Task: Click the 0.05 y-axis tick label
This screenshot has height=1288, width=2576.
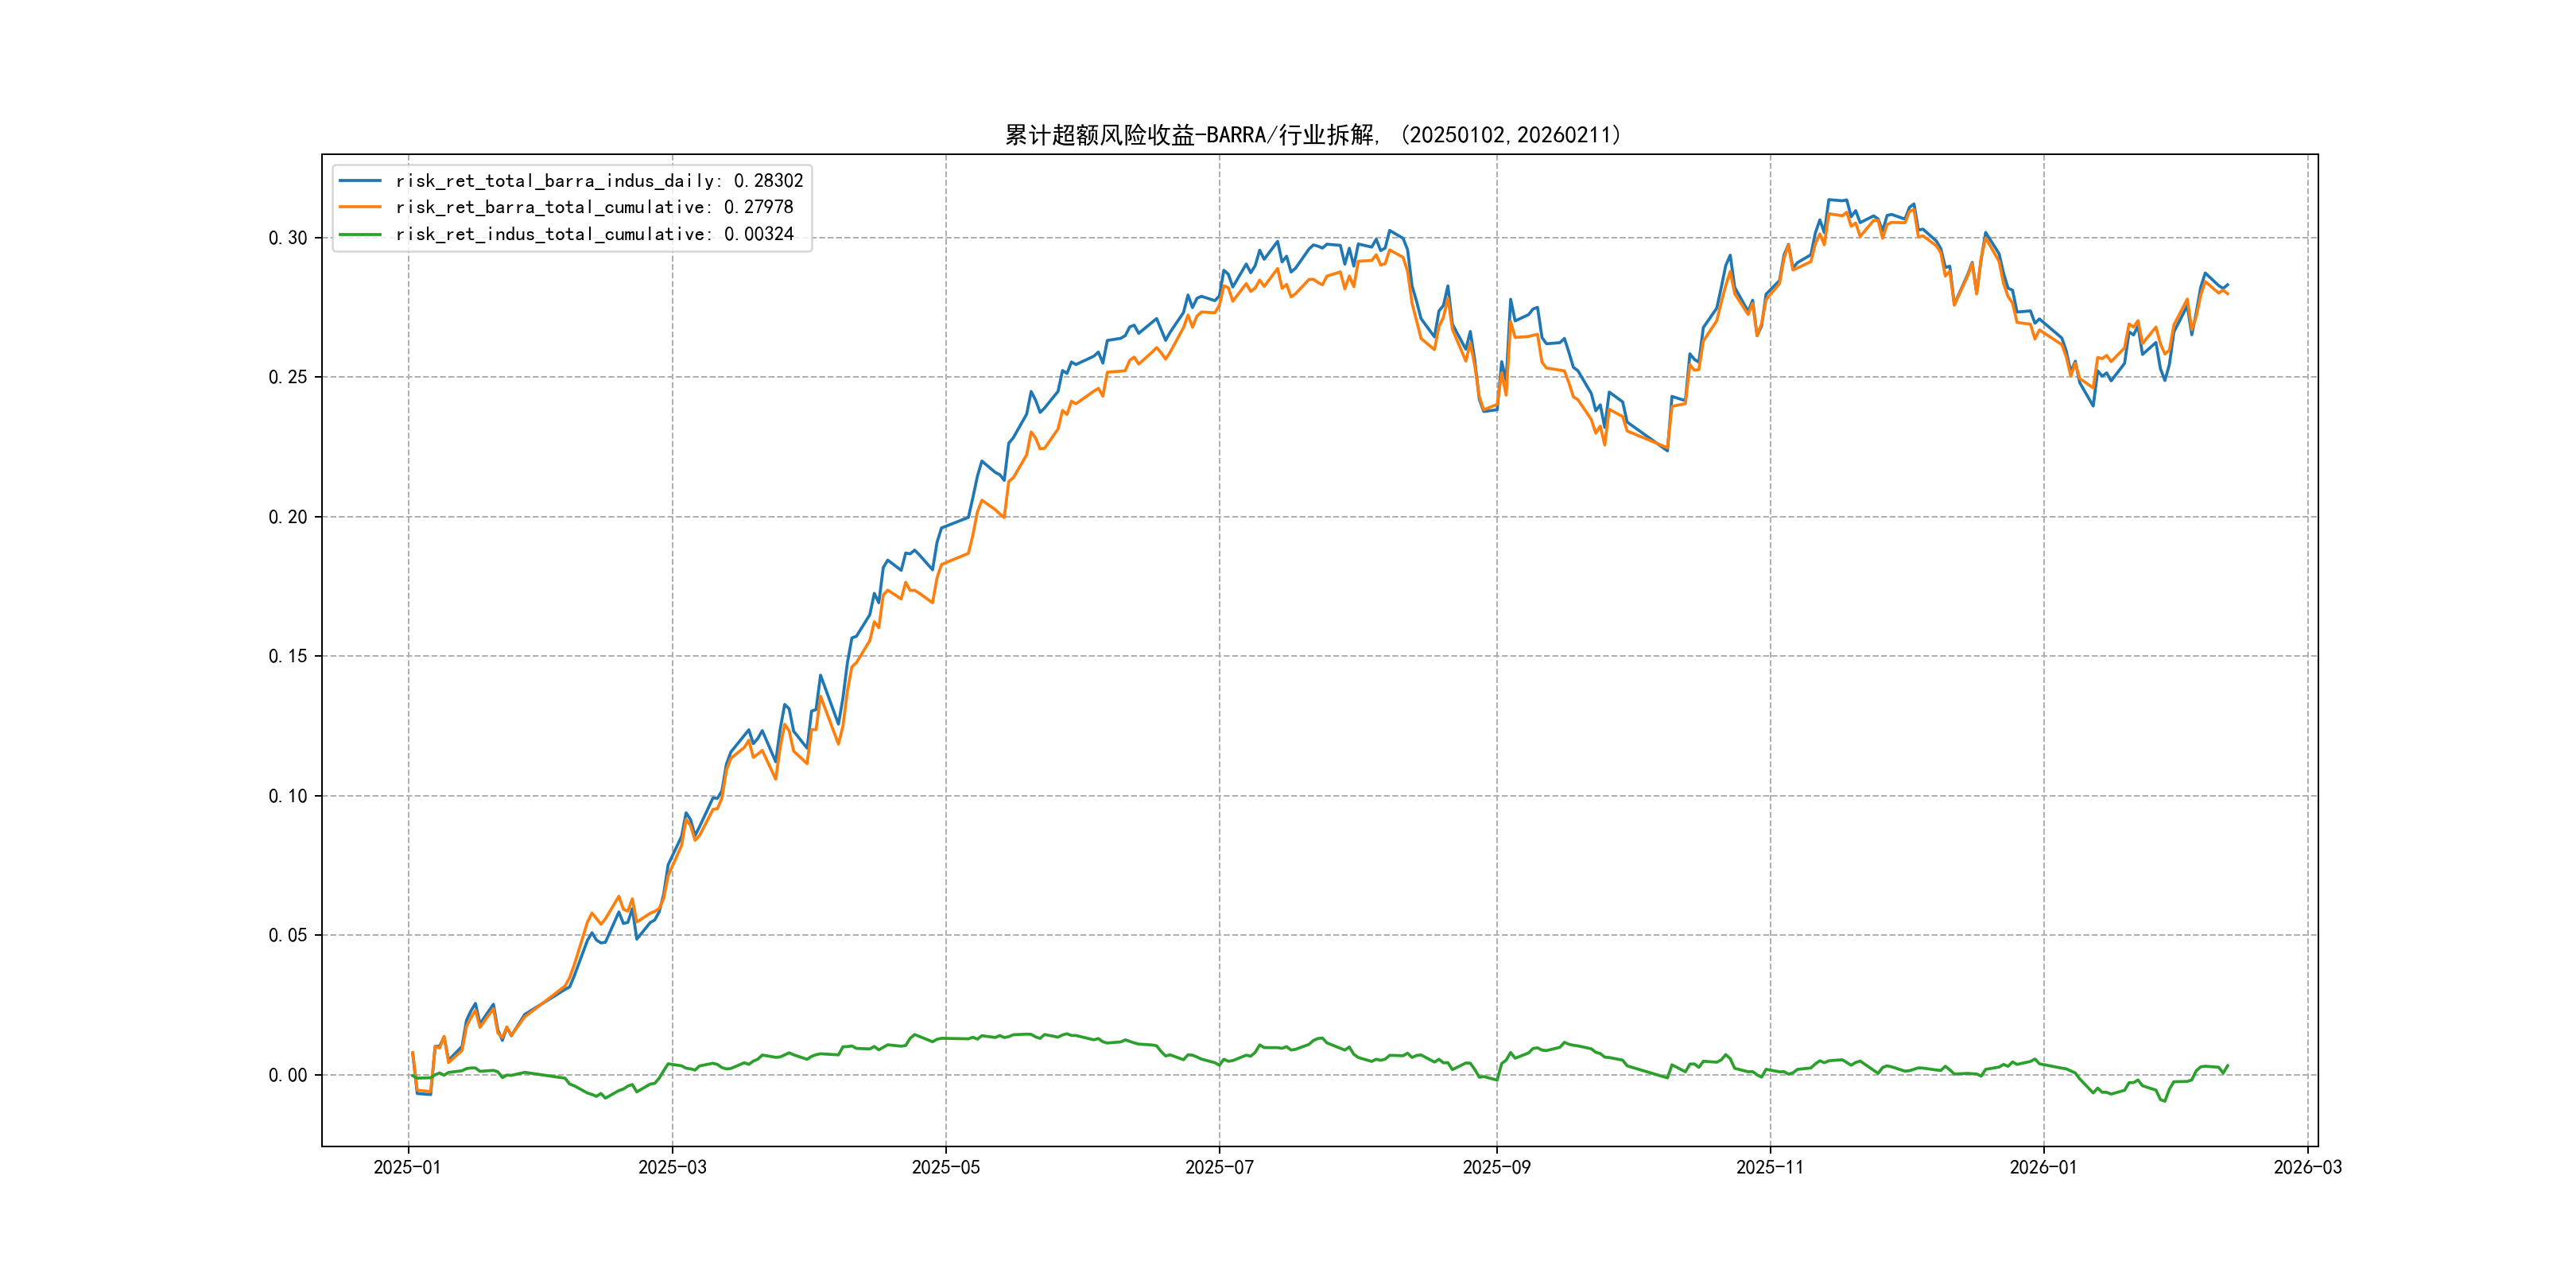Action: pos(288,935)
